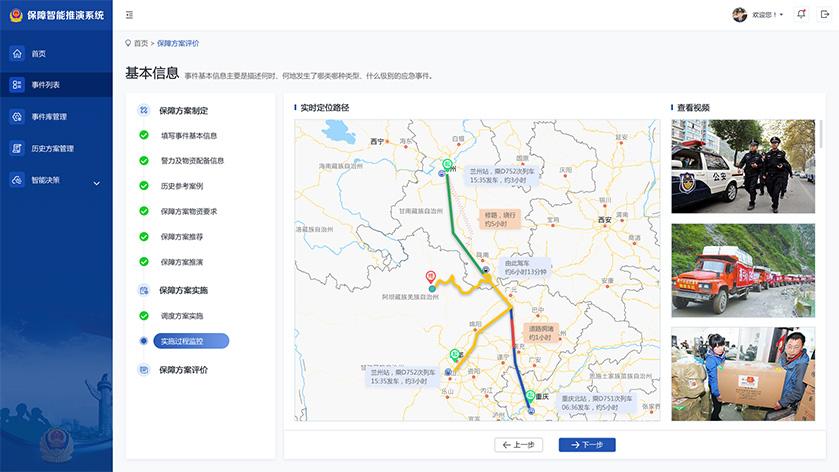839x472 pixels.
Task: Click the 历史方案管理 document icon
Action: coord(17,148)
